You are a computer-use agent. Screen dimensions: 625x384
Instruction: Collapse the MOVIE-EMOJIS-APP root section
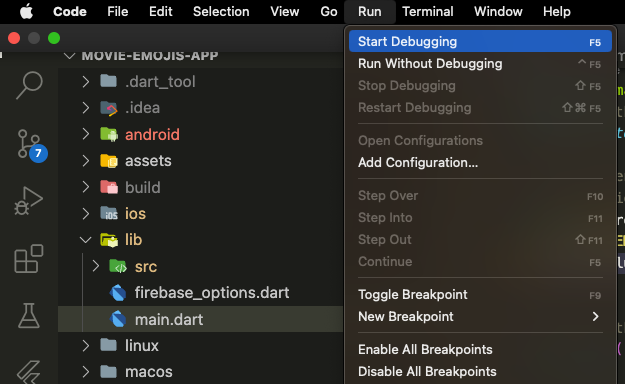(70, 55)
